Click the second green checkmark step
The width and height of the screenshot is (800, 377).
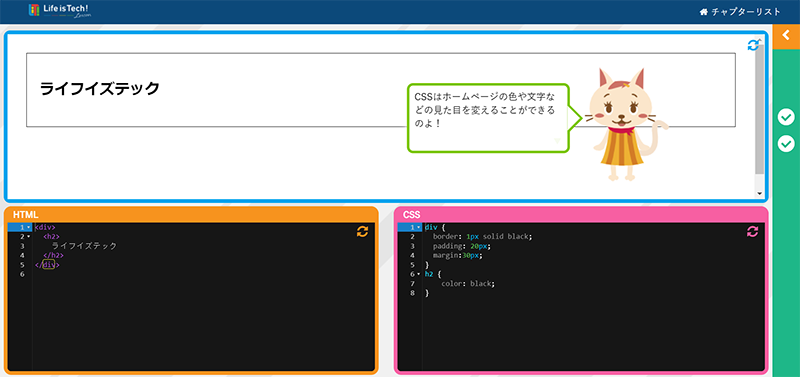(786, 143)
